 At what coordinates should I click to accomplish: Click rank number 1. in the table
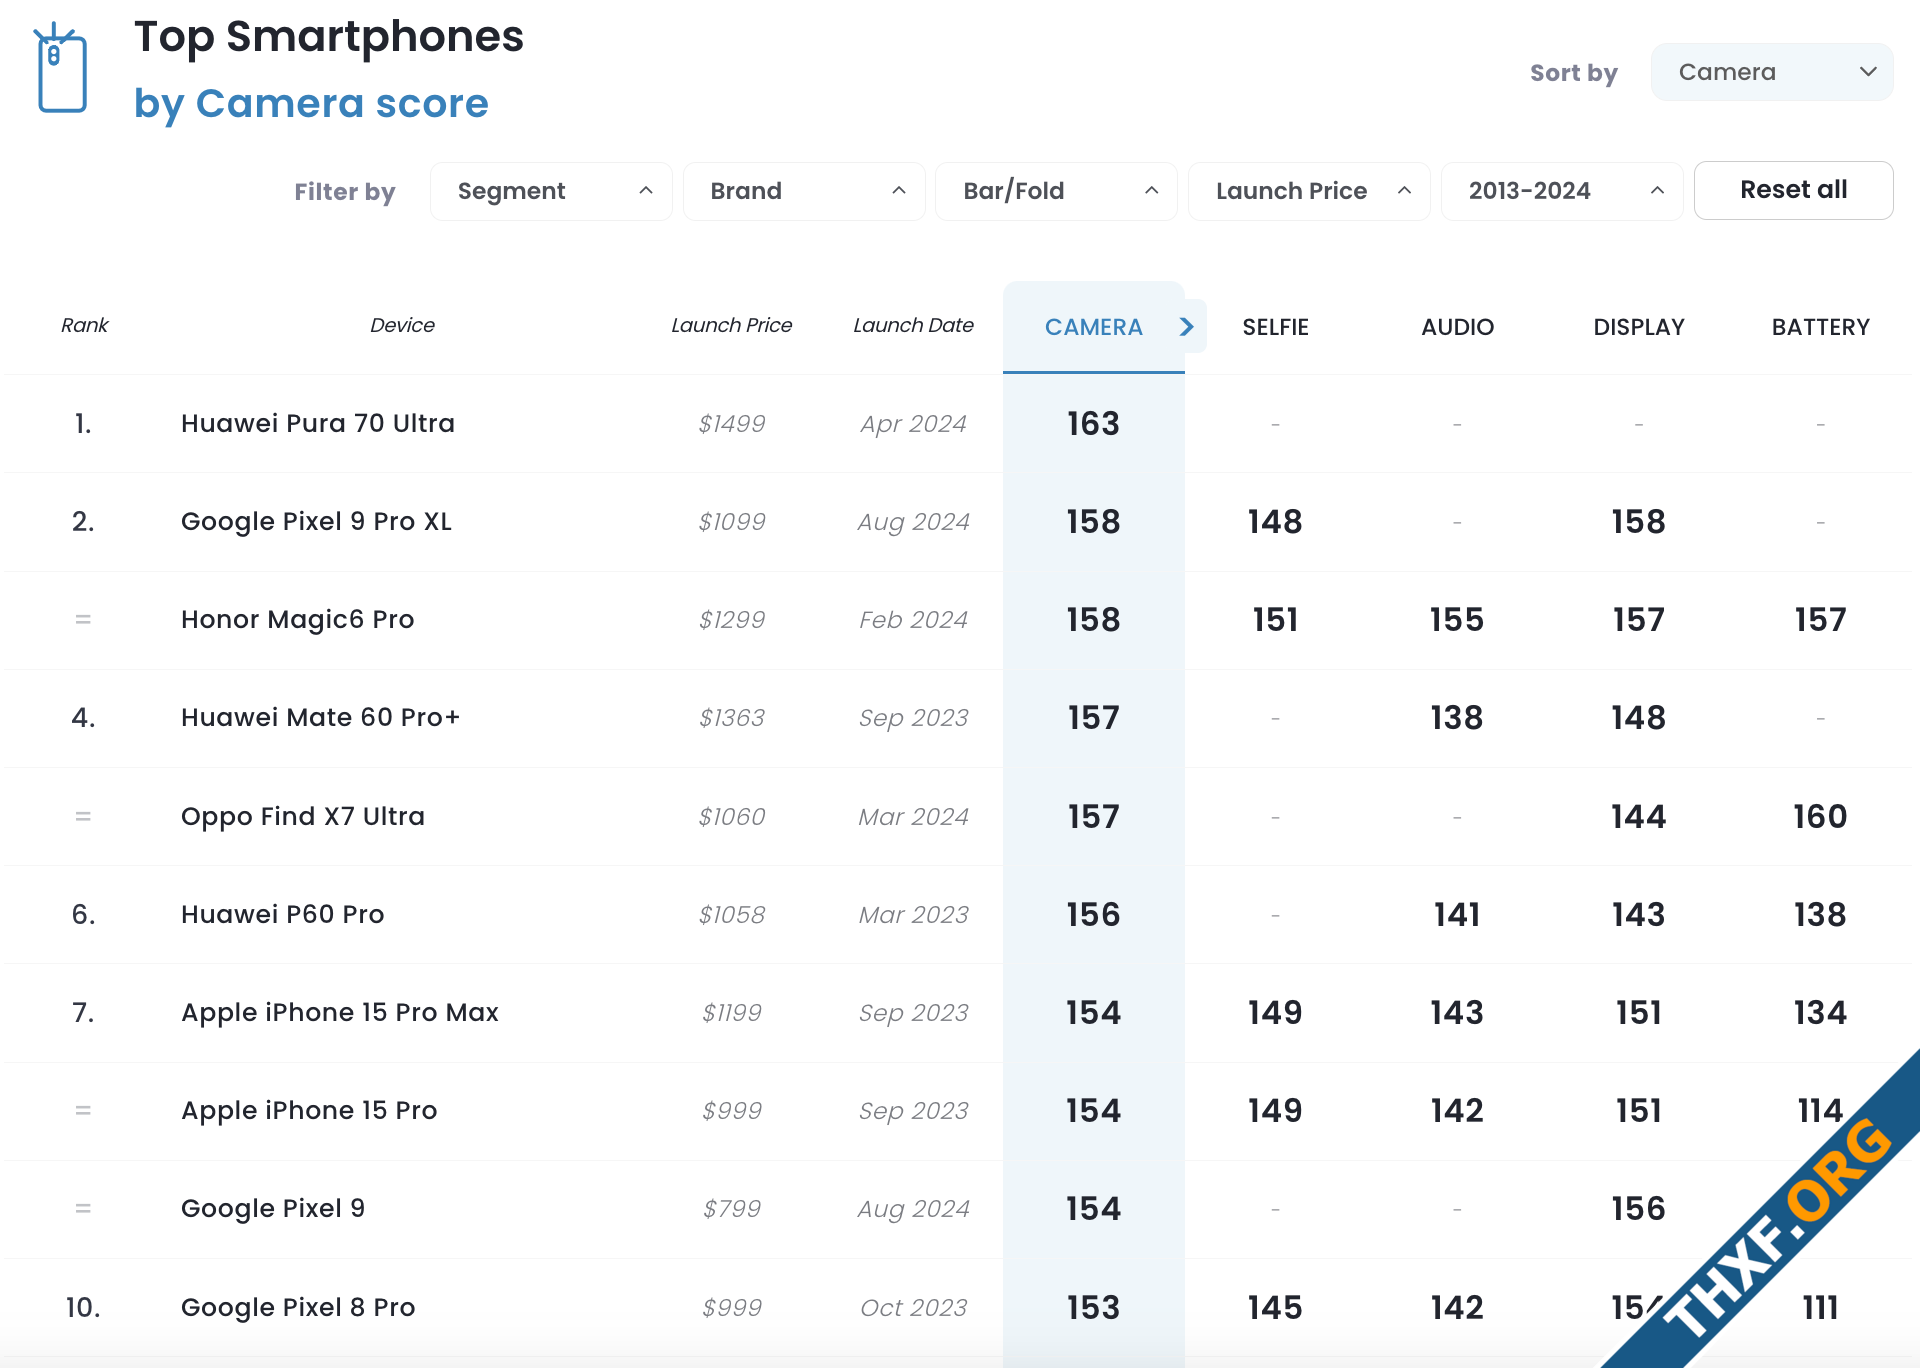(83, 423)
